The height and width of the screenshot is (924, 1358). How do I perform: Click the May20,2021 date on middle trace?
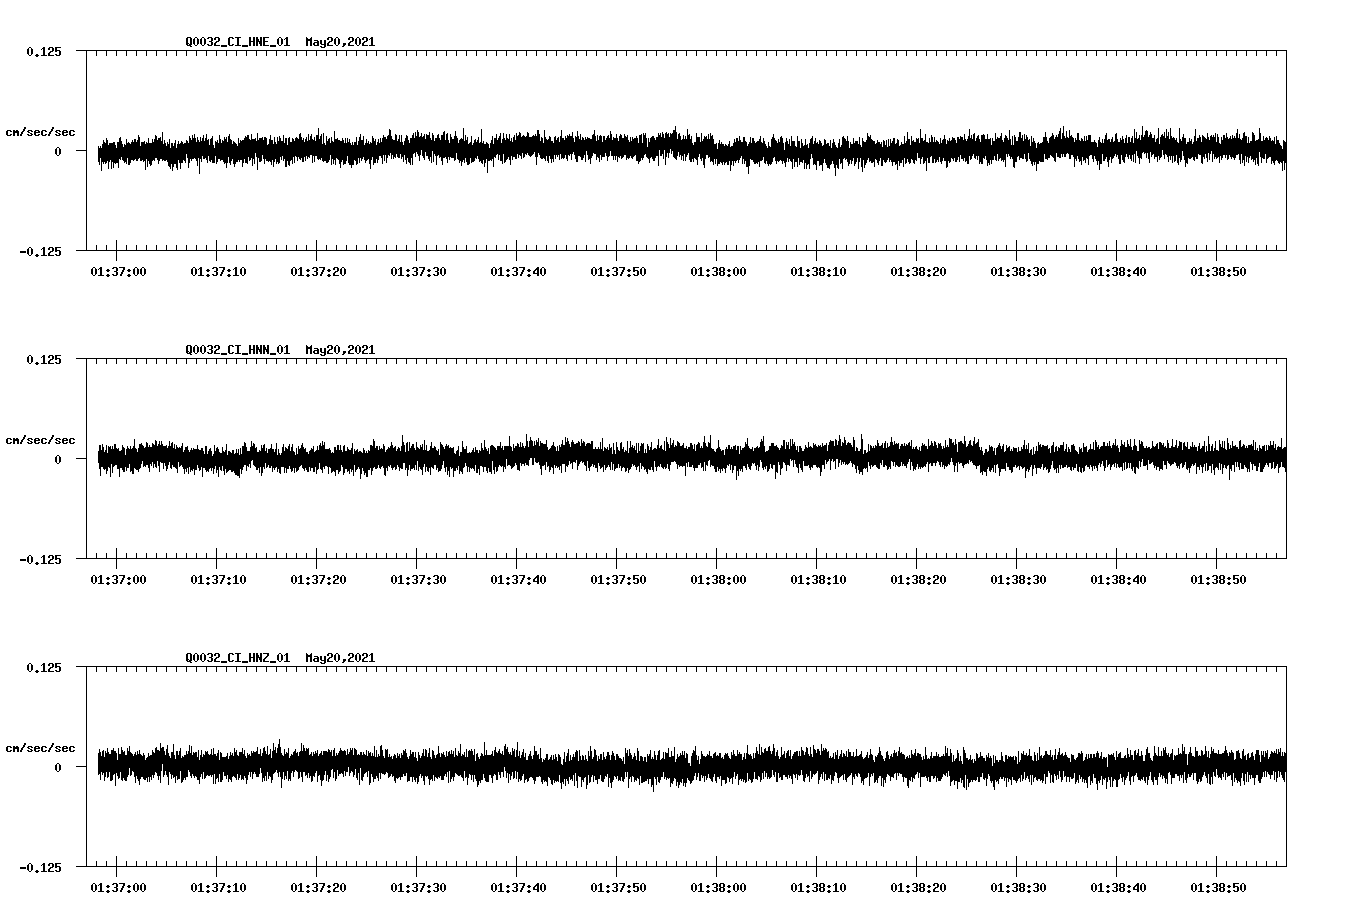(339, 349)
